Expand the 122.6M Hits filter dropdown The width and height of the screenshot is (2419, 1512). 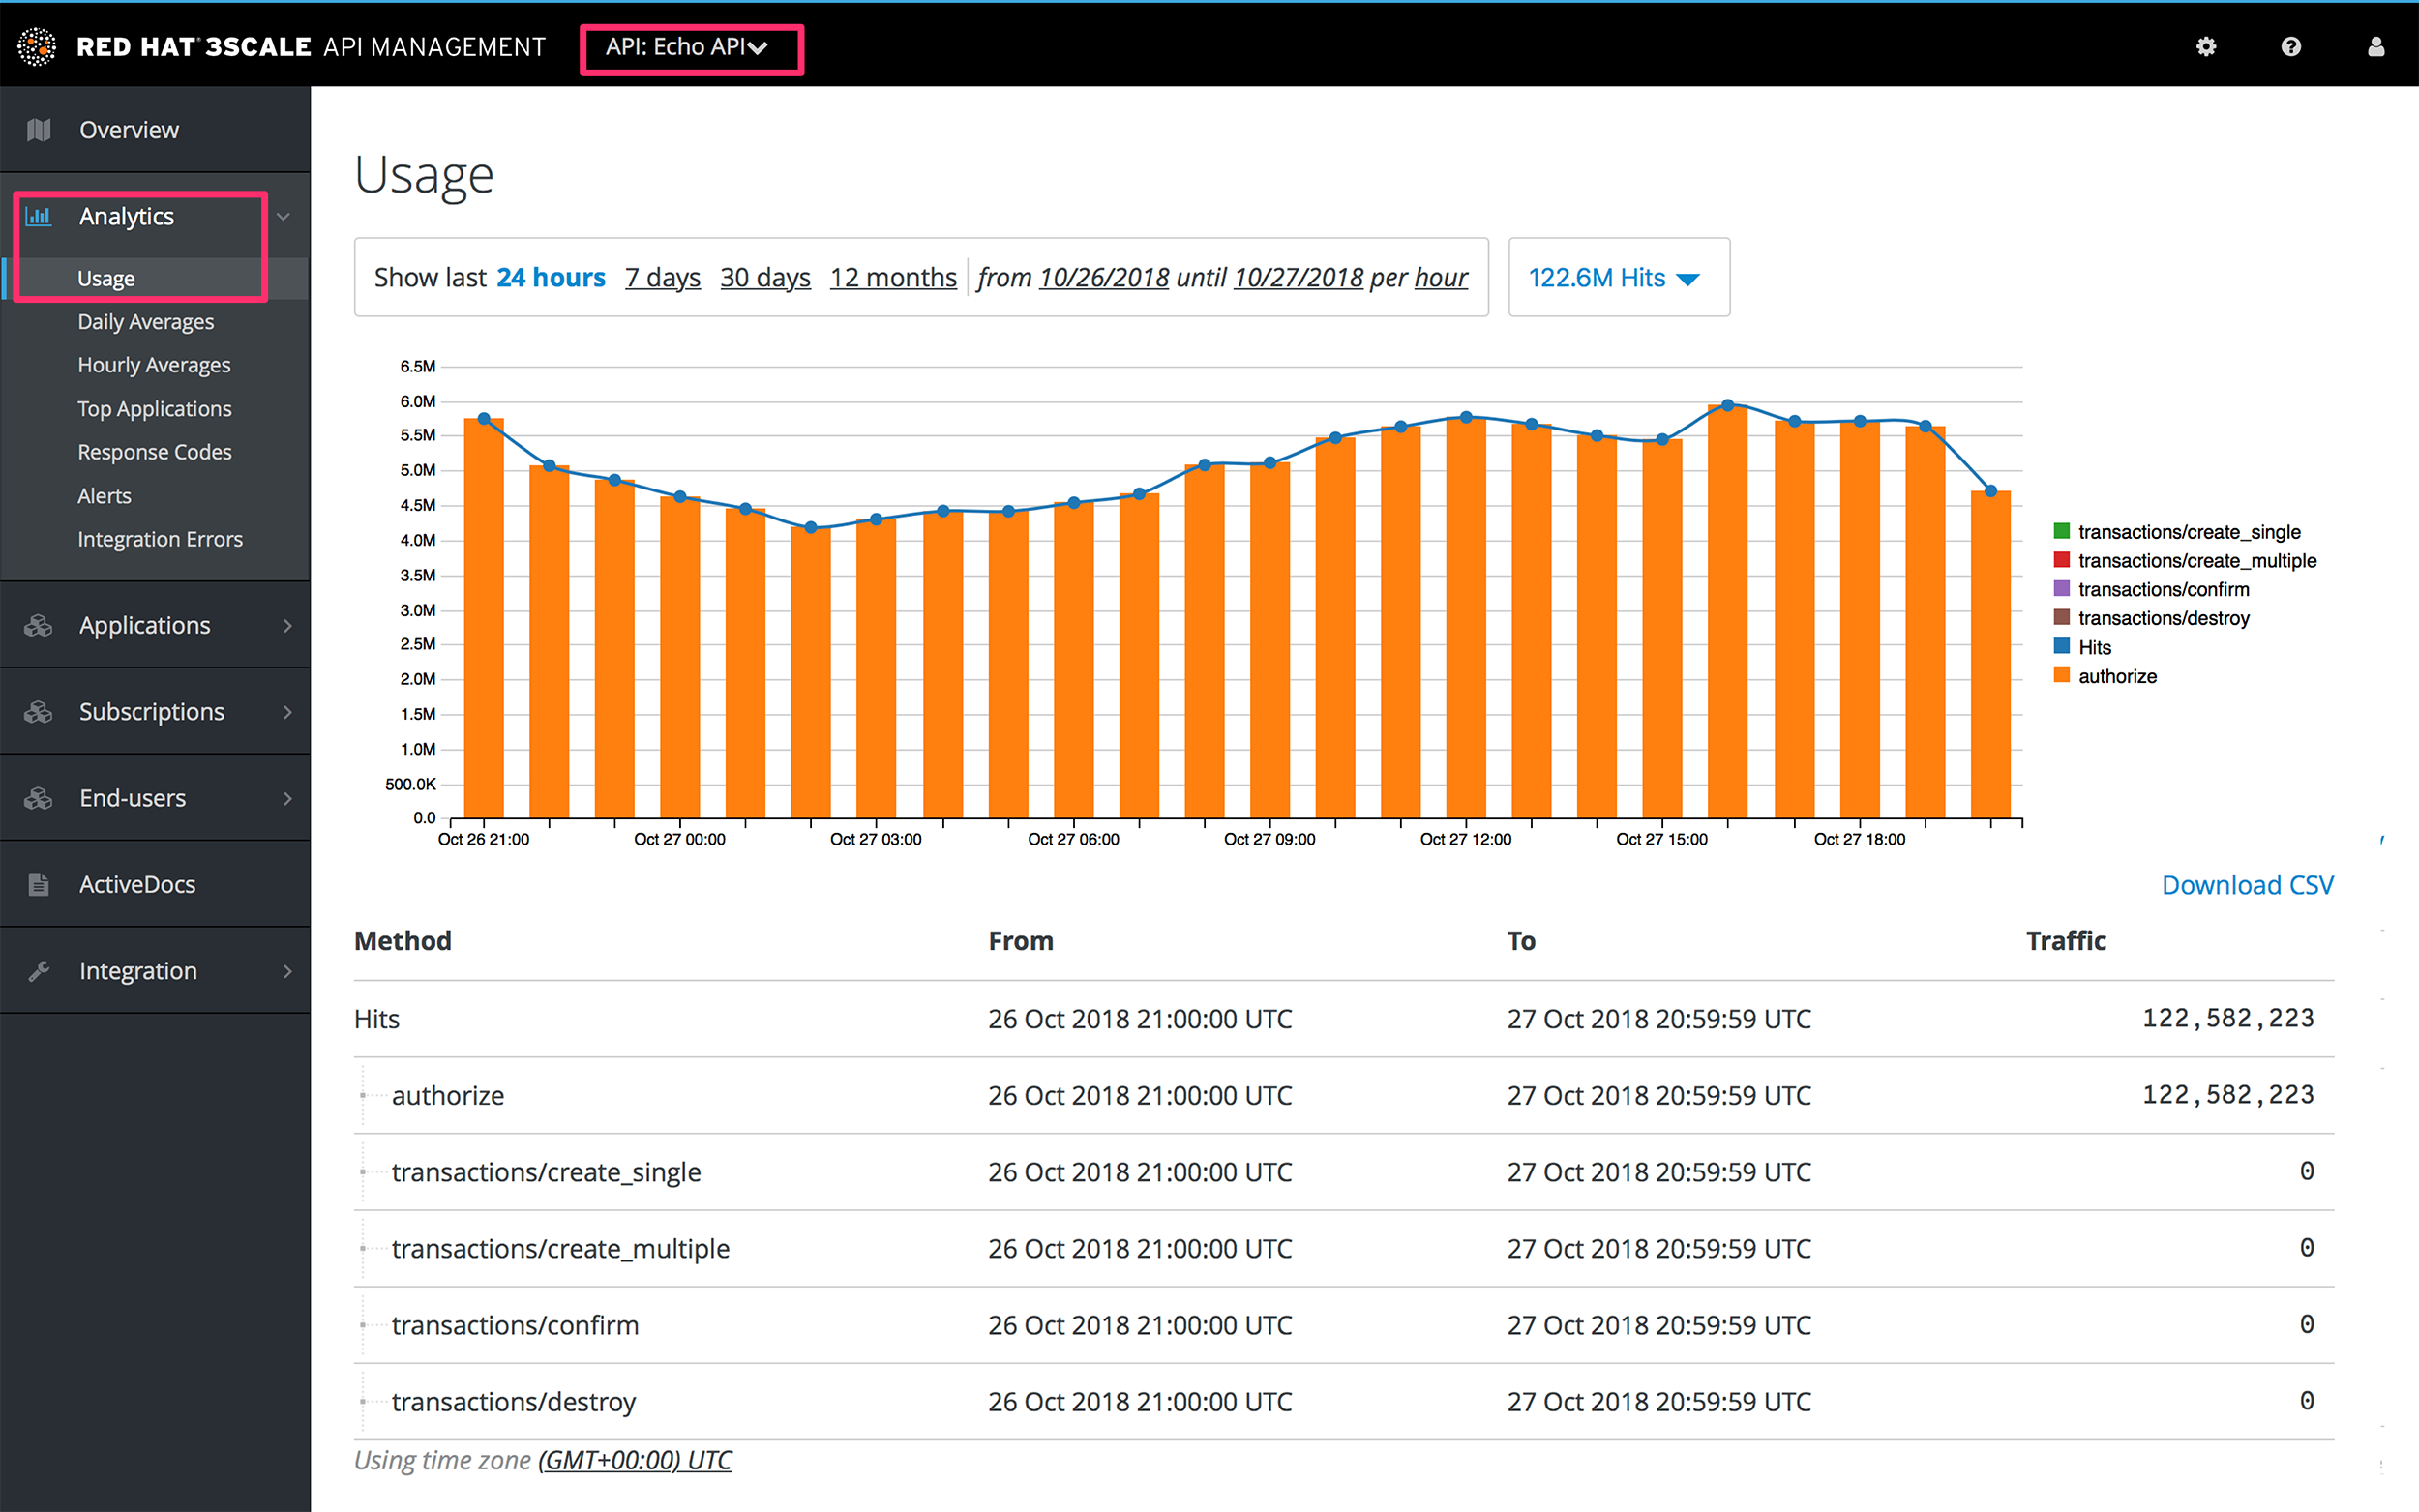coord(1614,279)
